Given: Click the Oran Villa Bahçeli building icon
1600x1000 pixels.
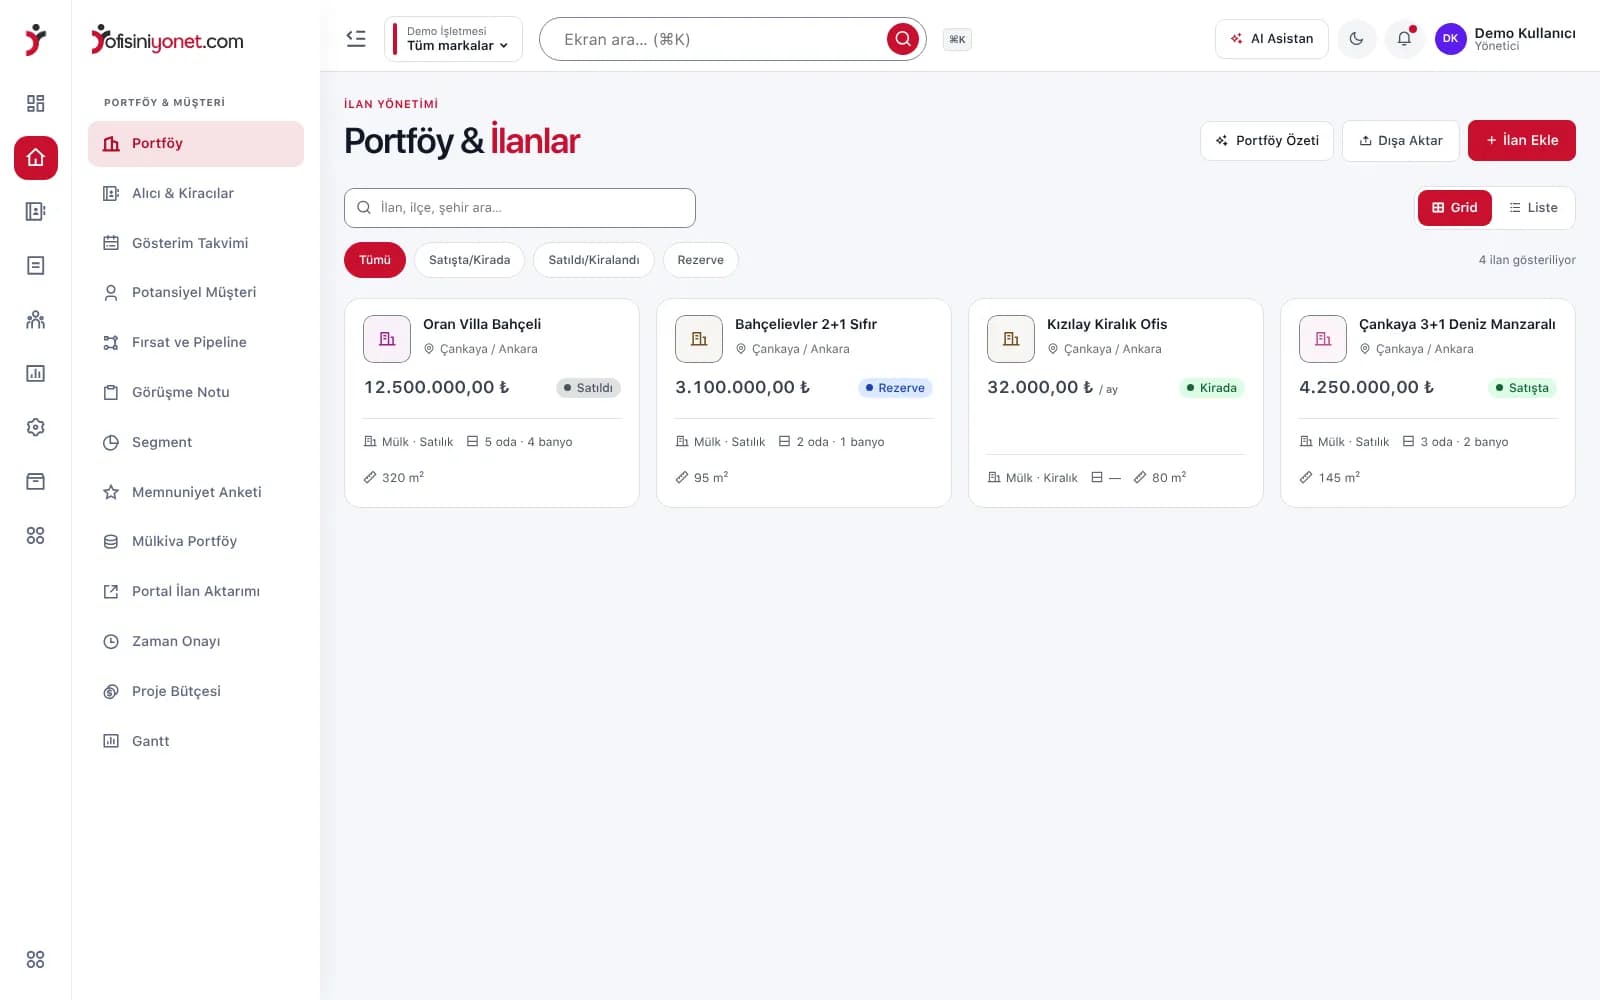Looking at the screenshot, I should [x=387, y=339].
